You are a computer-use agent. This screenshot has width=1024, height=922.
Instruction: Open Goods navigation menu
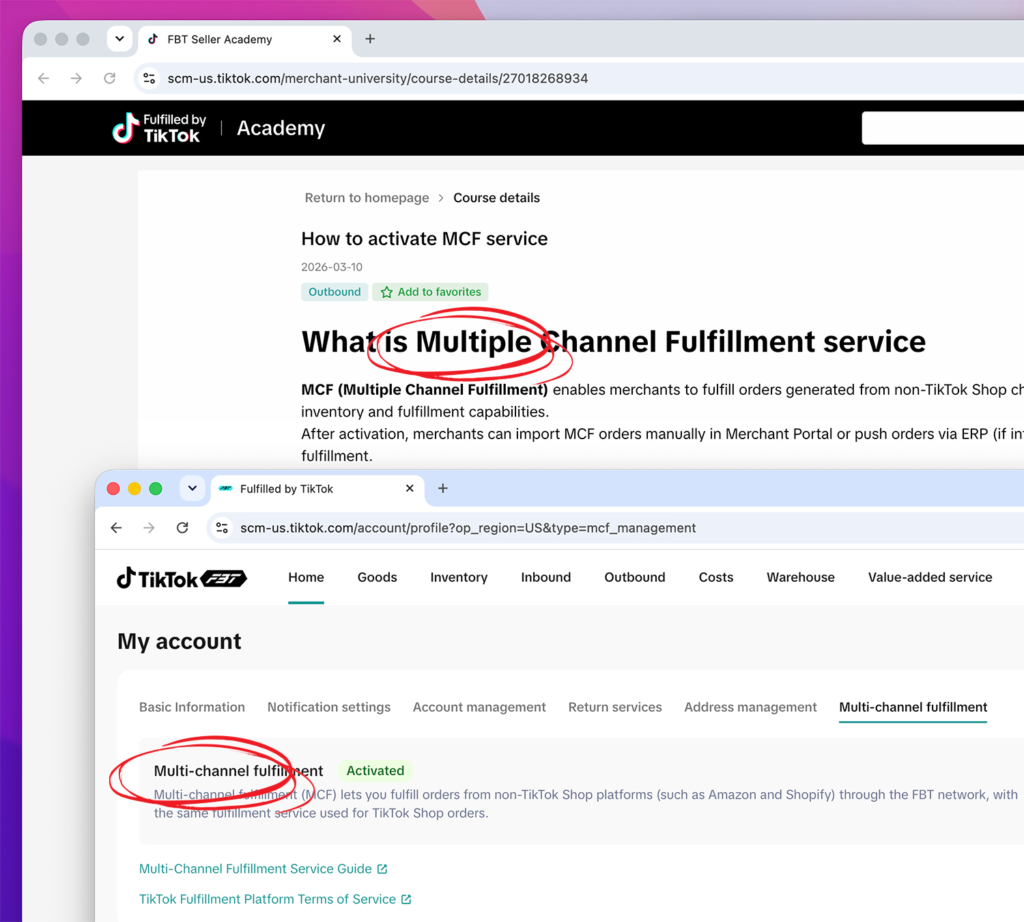tap(377, 577)
